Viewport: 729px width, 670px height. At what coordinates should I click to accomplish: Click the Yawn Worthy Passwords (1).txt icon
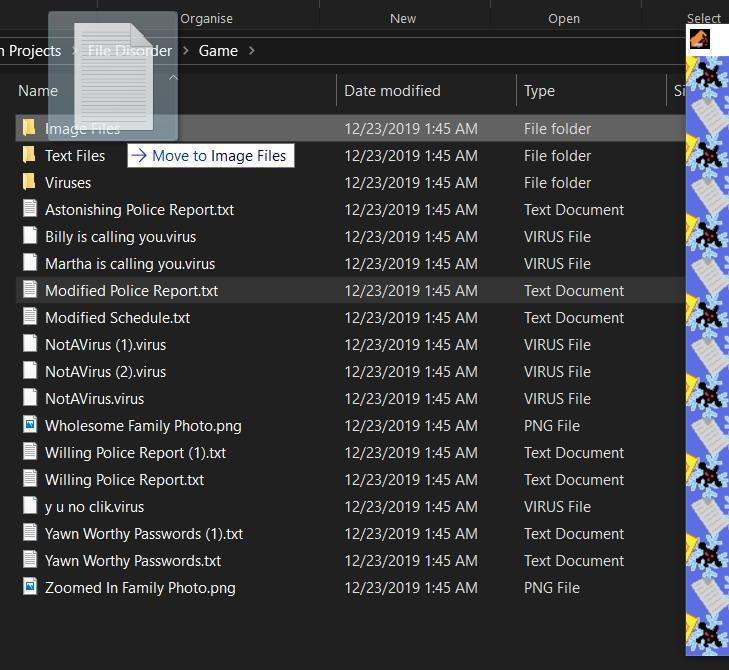click(x=30, y=532)
